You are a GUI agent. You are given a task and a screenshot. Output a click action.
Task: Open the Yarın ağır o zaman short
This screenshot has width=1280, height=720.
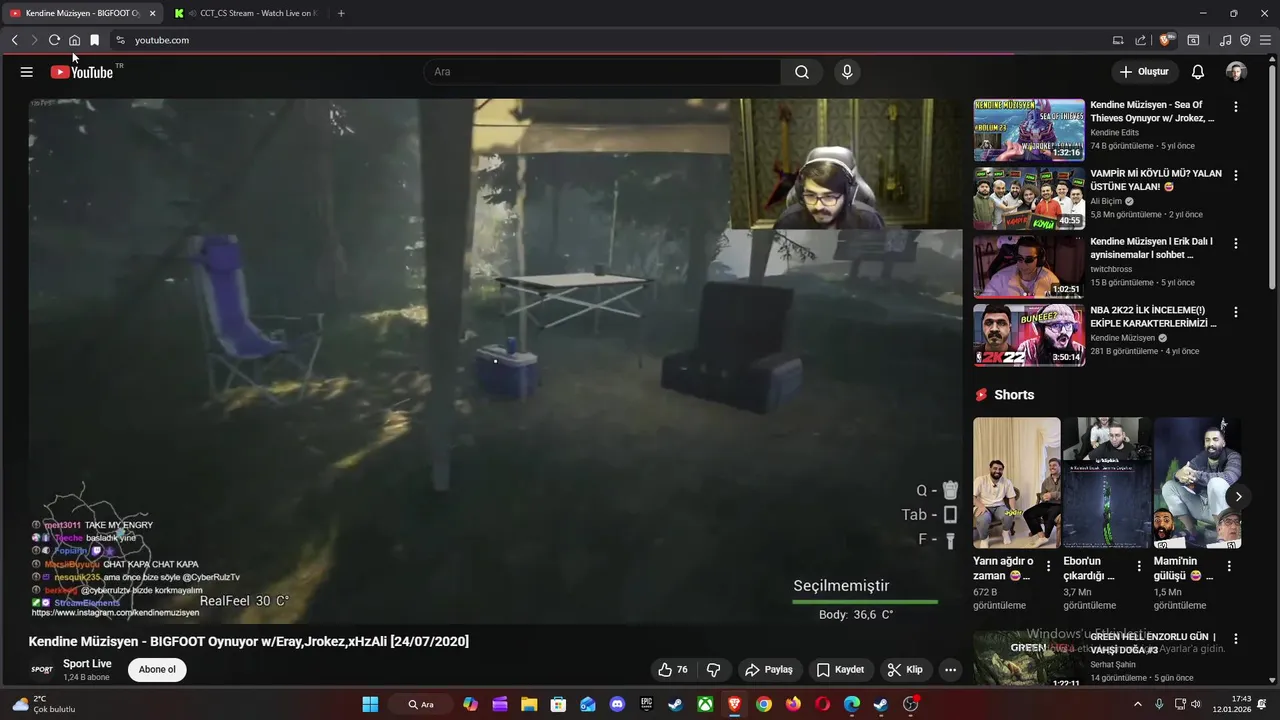click(x=1017, y=483)
